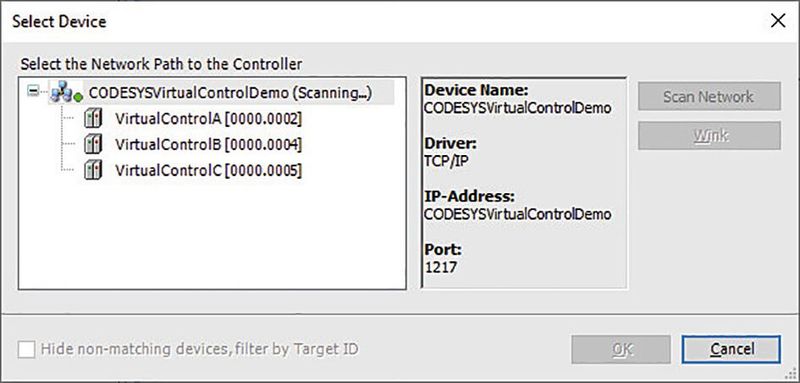Select CODESYSVirtualControlDemo (Scanning...) tree entry
The width and height of the screenshot is (800, 383).
[x=230, y=93]
